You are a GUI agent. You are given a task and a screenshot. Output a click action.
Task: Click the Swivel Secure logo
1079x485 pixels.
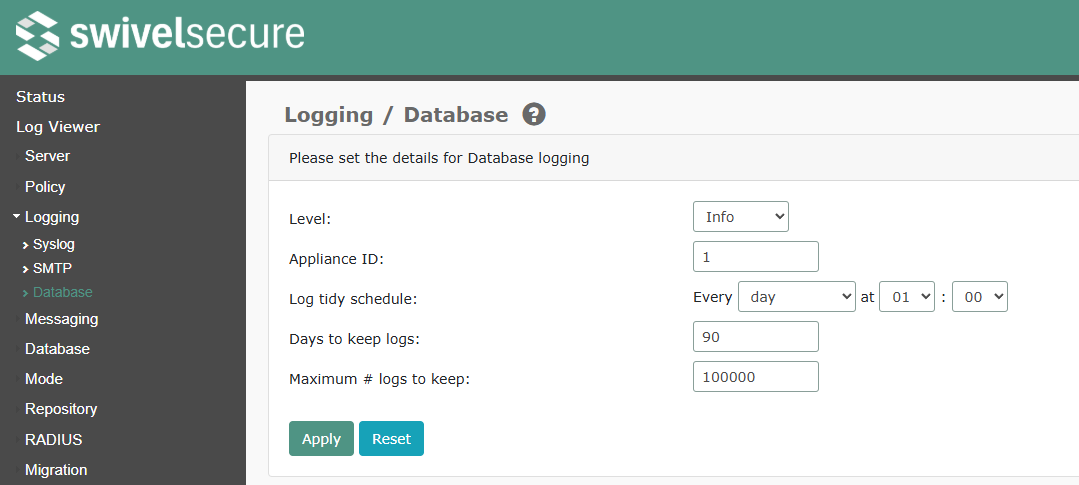(x=160, y=35)
